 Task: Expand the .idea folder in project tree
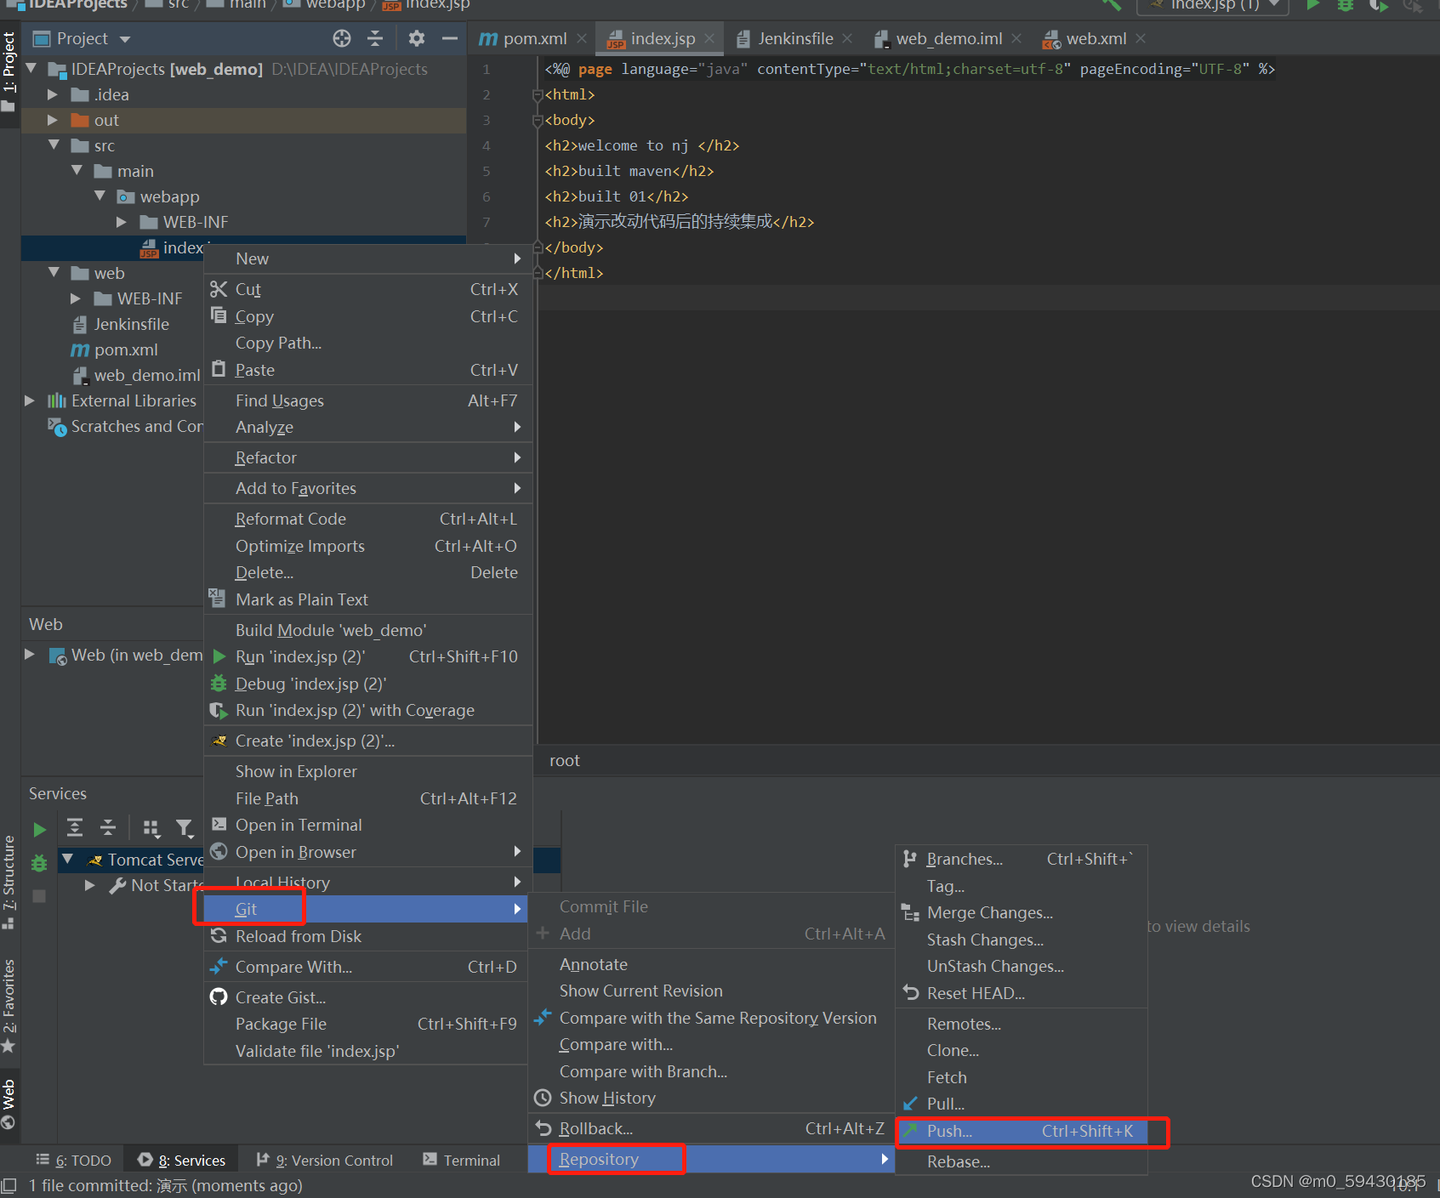point(53,95)
